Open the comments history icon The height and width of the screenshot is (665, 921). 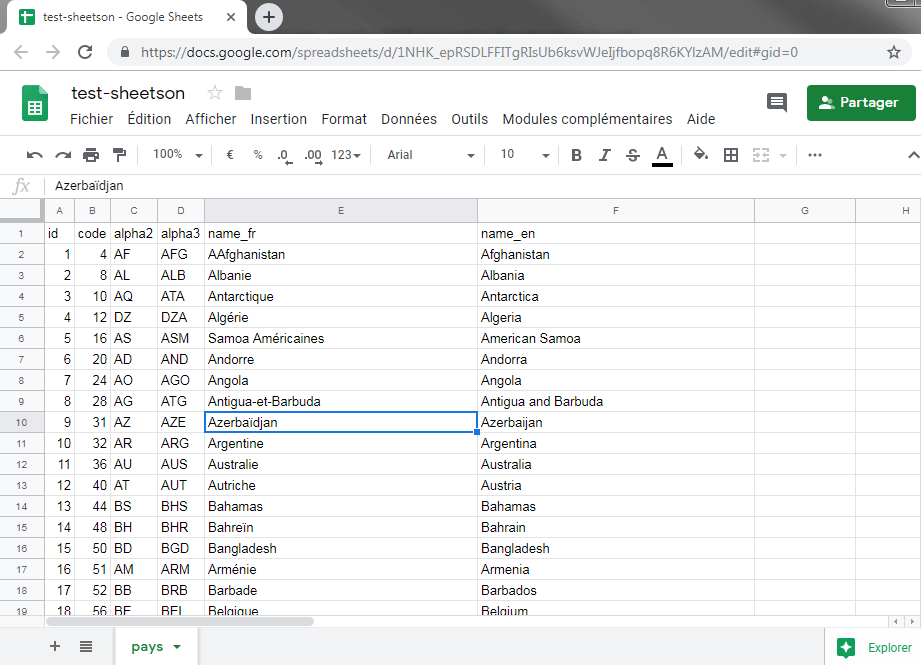777,102
